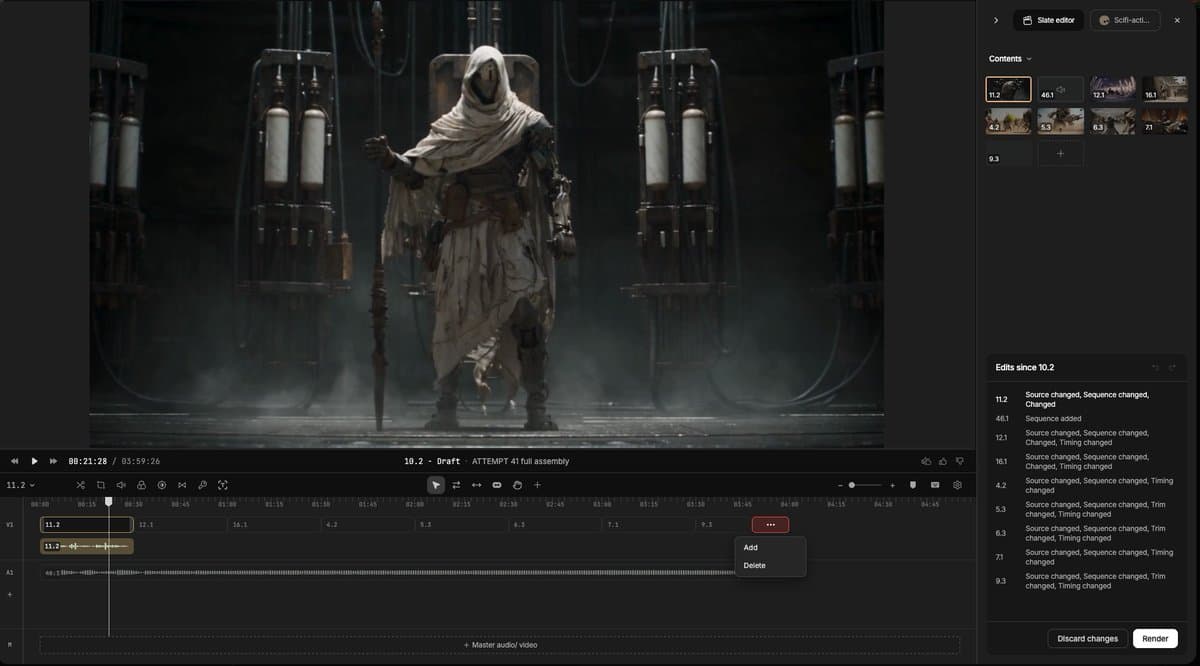Click the red three-dots clip button
1200x666 pixels.
click(x=770, y=524)
